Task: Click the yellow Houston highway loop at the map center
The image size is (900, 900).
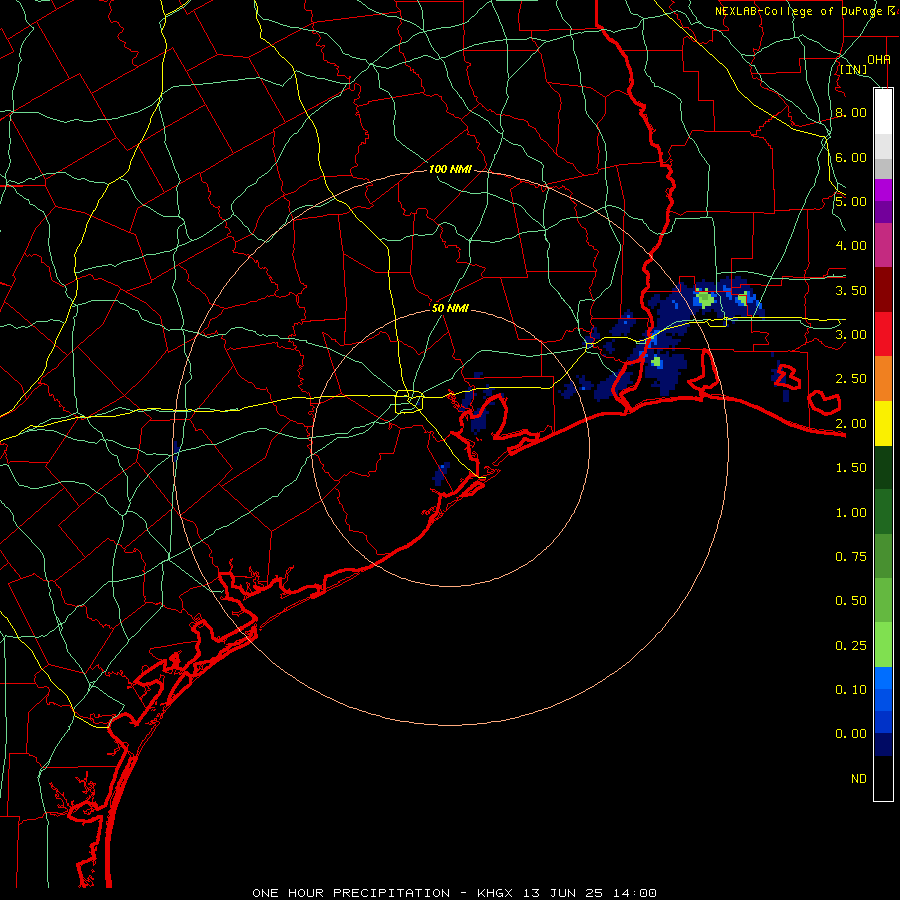Action: tap(409, 401)
